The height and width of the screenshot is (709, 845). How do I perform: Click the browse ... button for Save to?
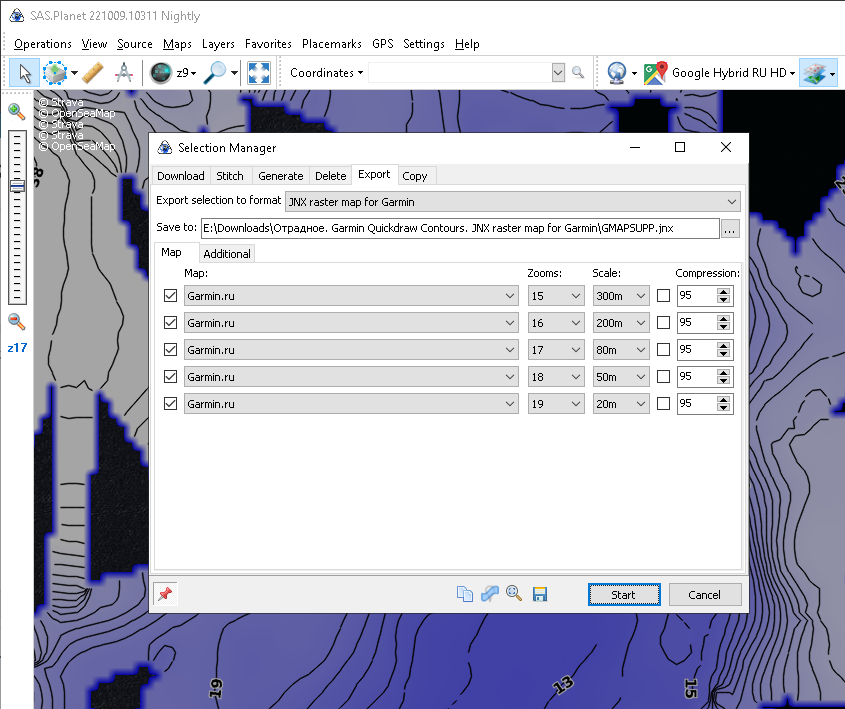(730, 228)
